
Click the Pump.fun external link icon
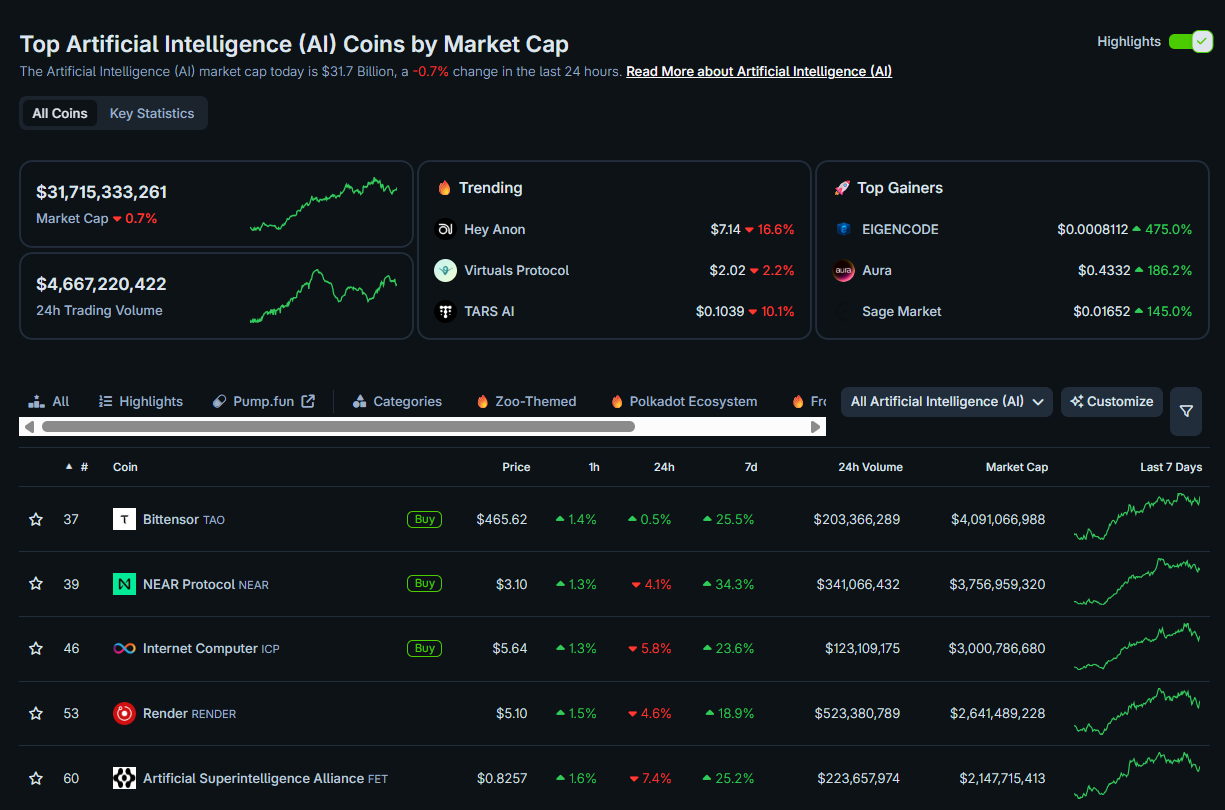[x=308, y=401]
